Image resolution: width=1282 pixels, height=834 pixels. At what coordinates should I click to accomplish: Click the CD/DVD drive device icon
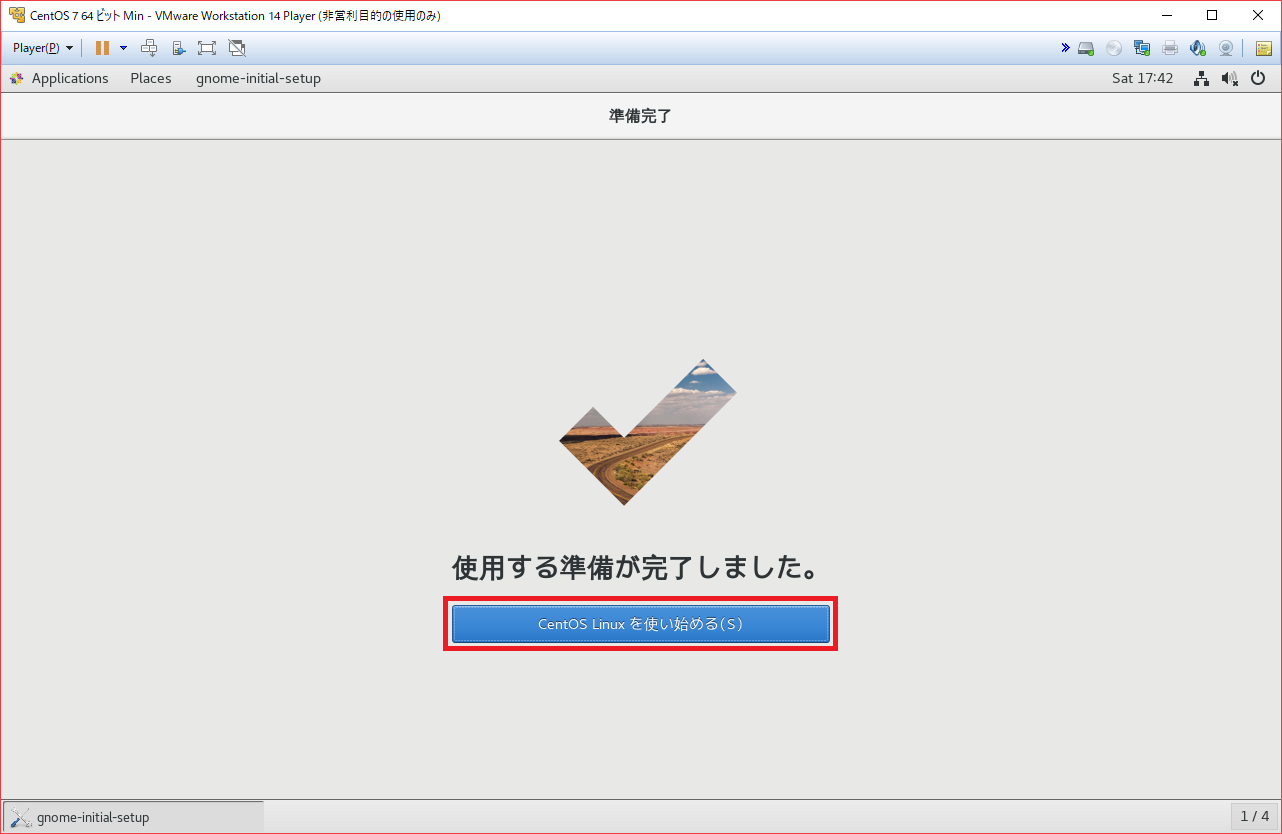click(x=1114, y=48)
